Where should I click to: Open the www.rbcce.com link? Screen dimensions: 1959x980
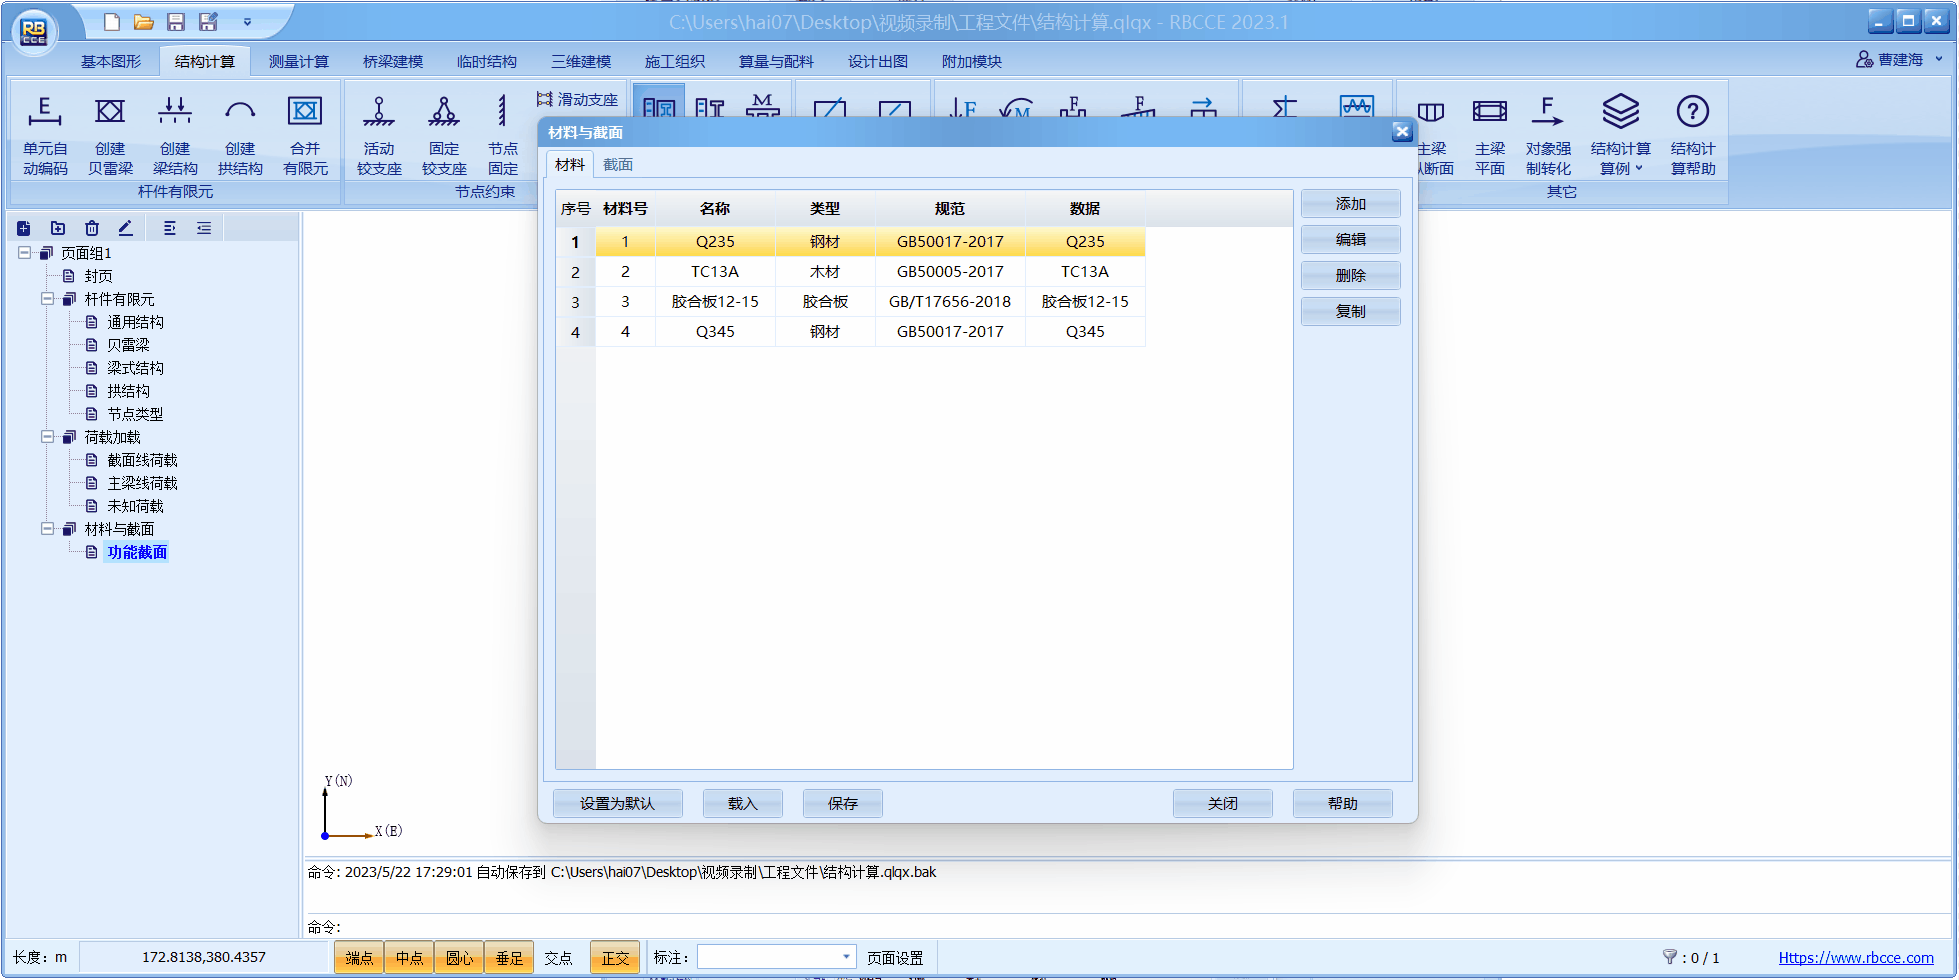(1855, 958)
